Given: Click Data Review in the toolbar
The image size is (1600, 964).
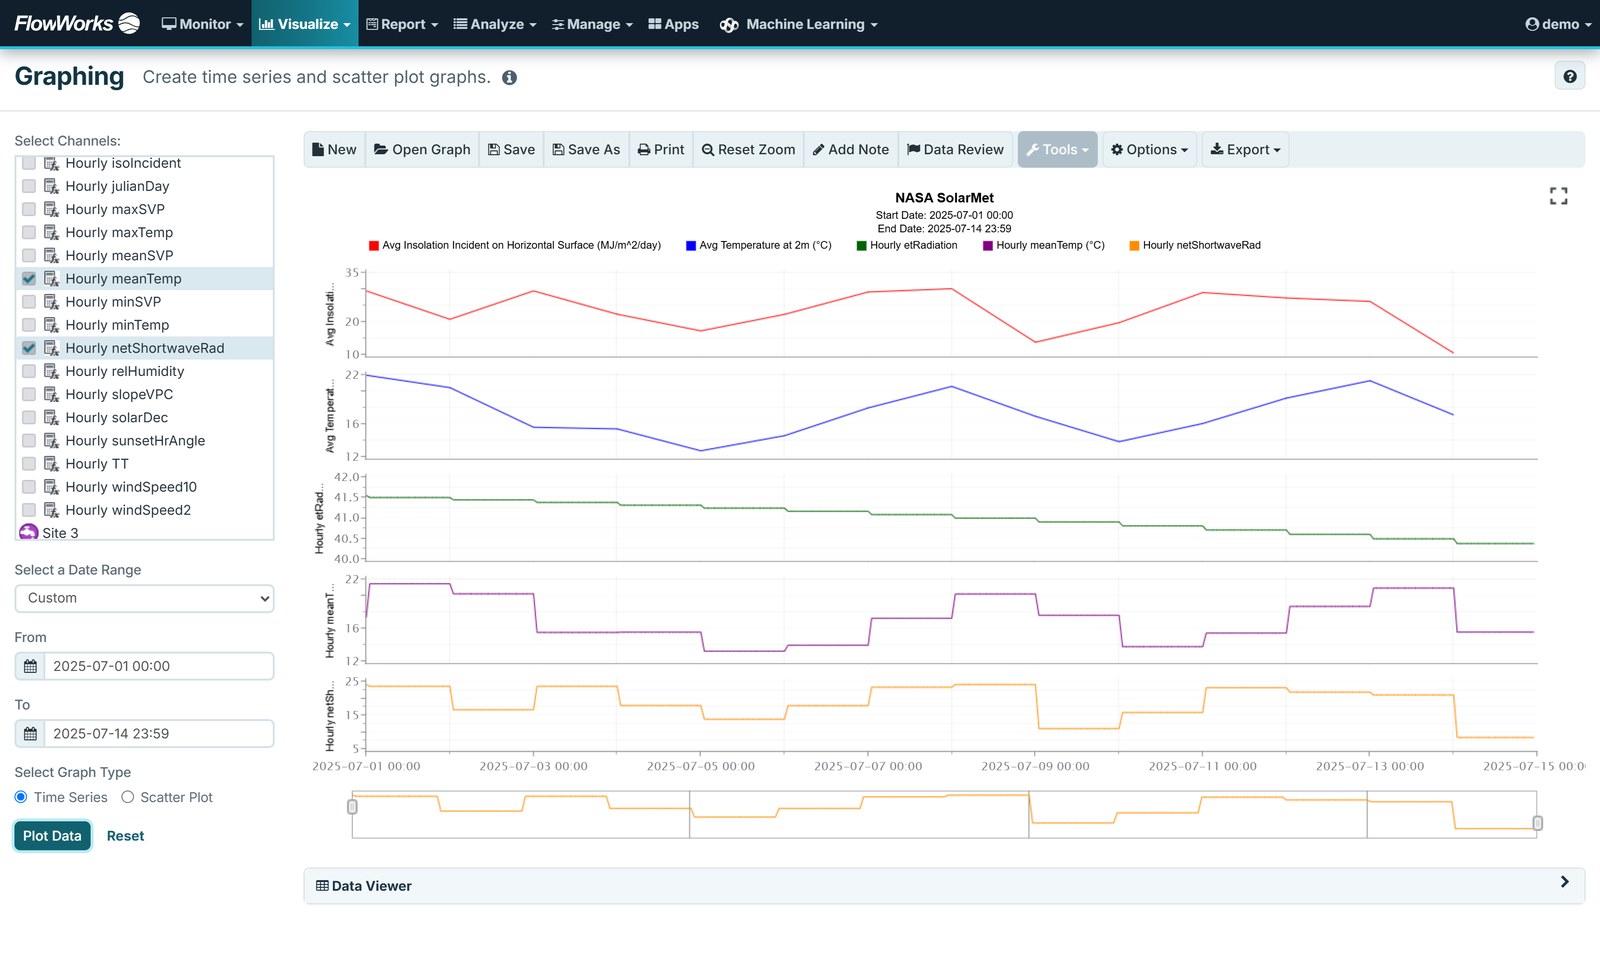Looking at the screenshot, I should click(x=955, y=150).
